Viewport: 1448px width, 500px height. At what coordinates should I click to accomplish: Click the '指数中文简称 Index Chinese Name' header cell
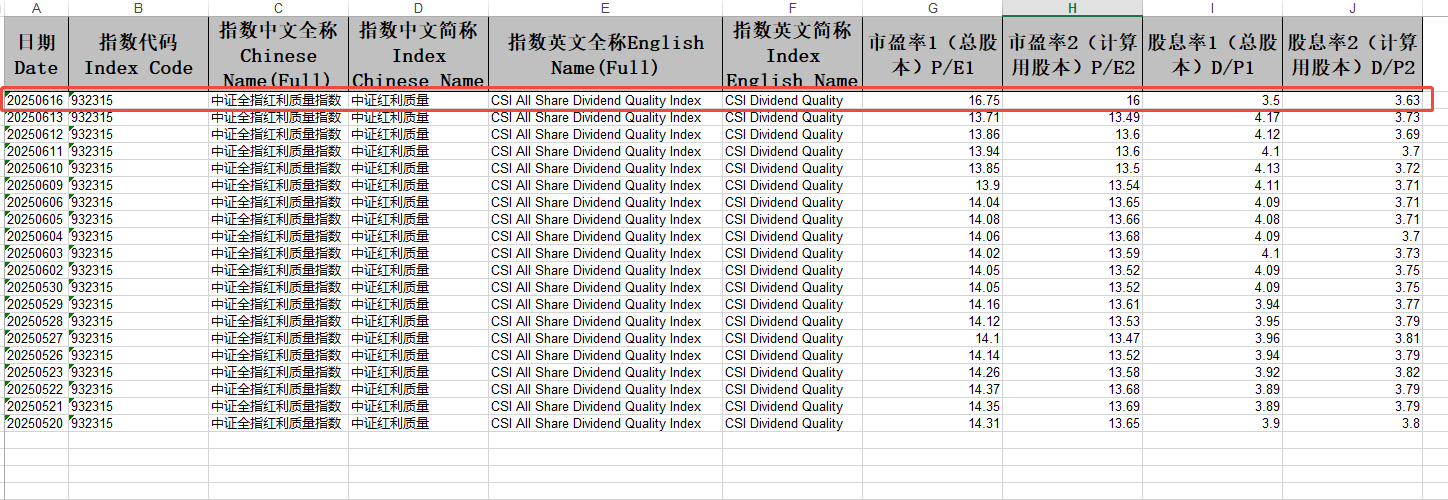418,52
